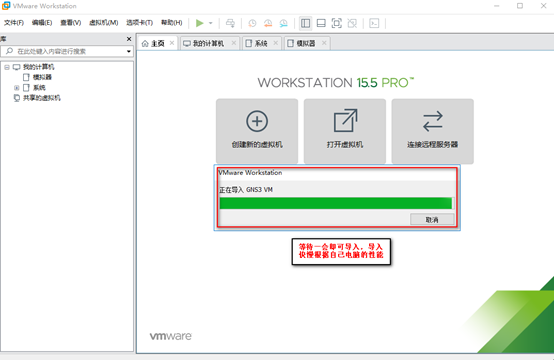Image resolution: width=554 pixels, height=360 pixels.
Task: Open the 帮助(H) menu
Action: pos(172,23)
